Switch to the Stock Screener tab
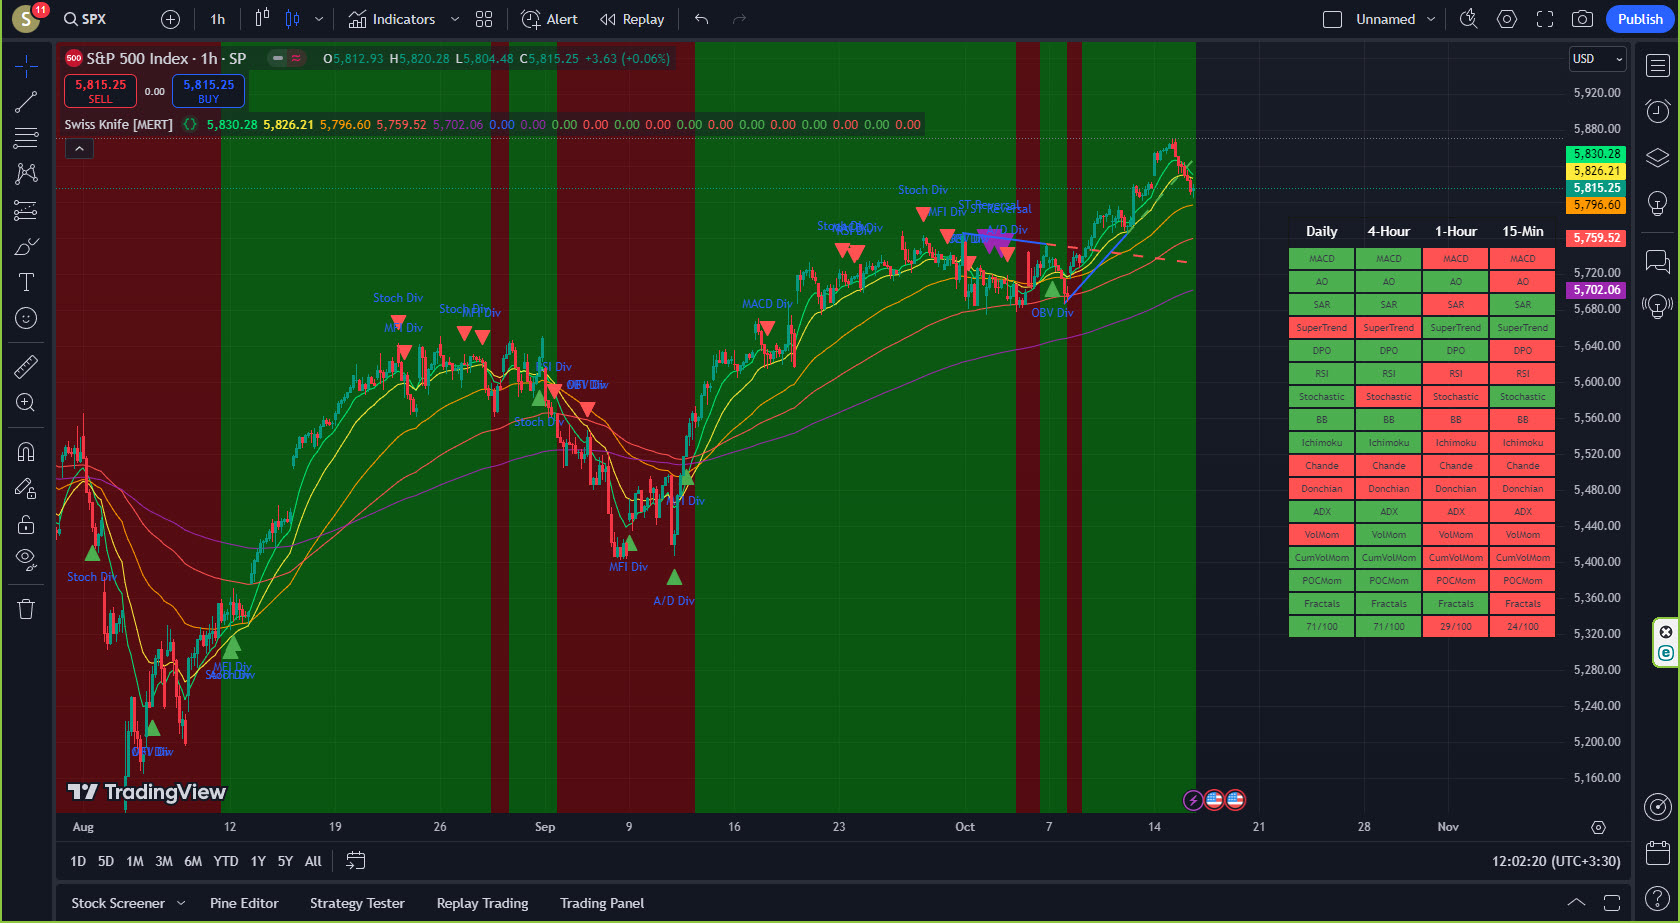1680x923 pixels. (x=118, y=903)
